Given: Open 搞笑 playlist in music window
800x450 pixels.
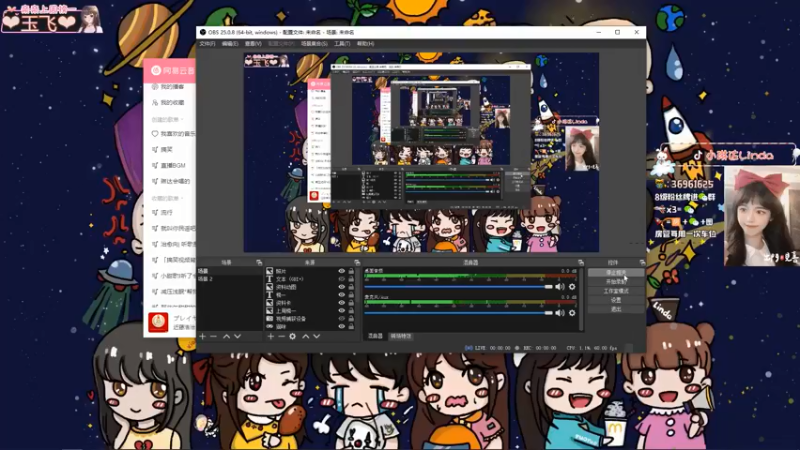Looking at the screenshot, I should [x=166, y=149].
